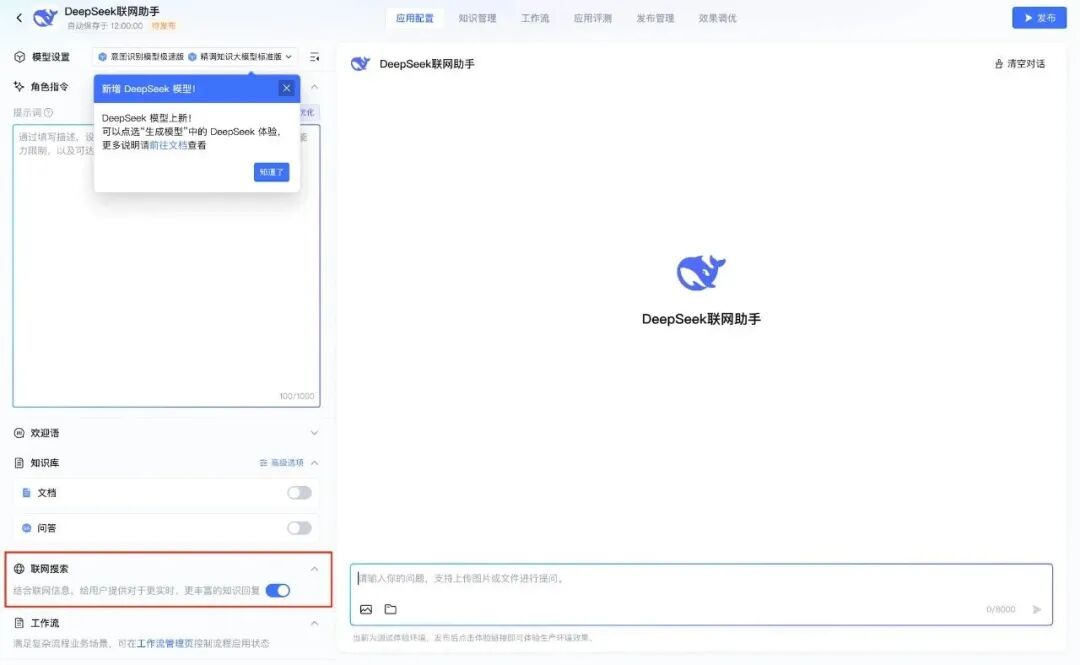Select the 应用配置 tab
The height and width of the screenshot is (665, 1080).
click(415, 18)
